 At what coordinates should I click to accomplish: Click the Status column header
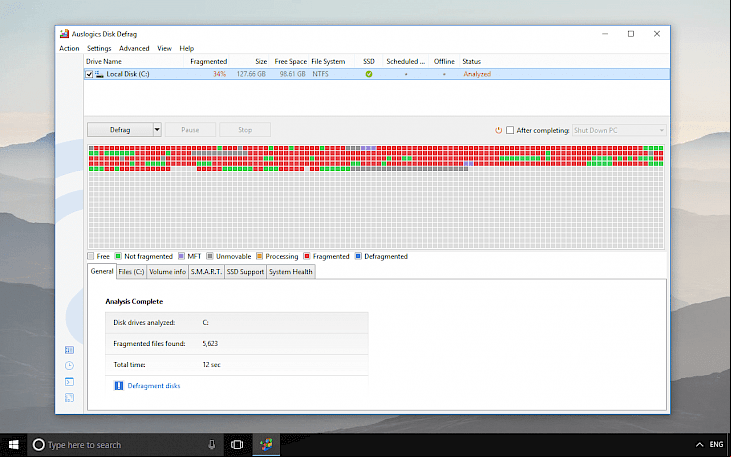click(x=471, y=62)
